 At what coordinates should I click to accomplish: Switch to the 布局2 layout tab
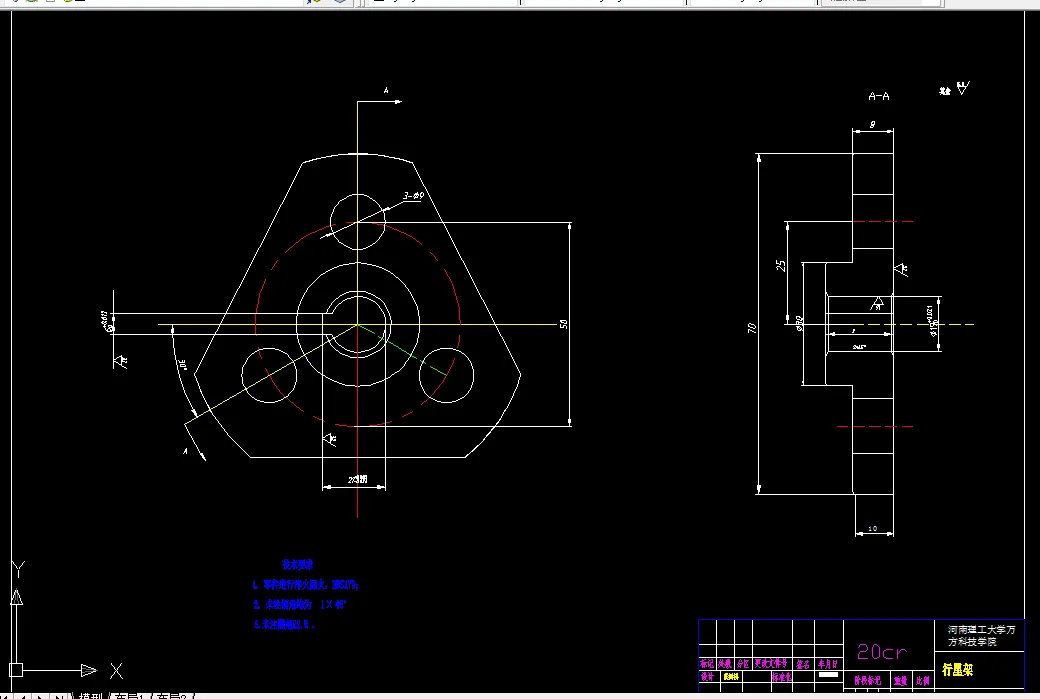coord(171,696)
